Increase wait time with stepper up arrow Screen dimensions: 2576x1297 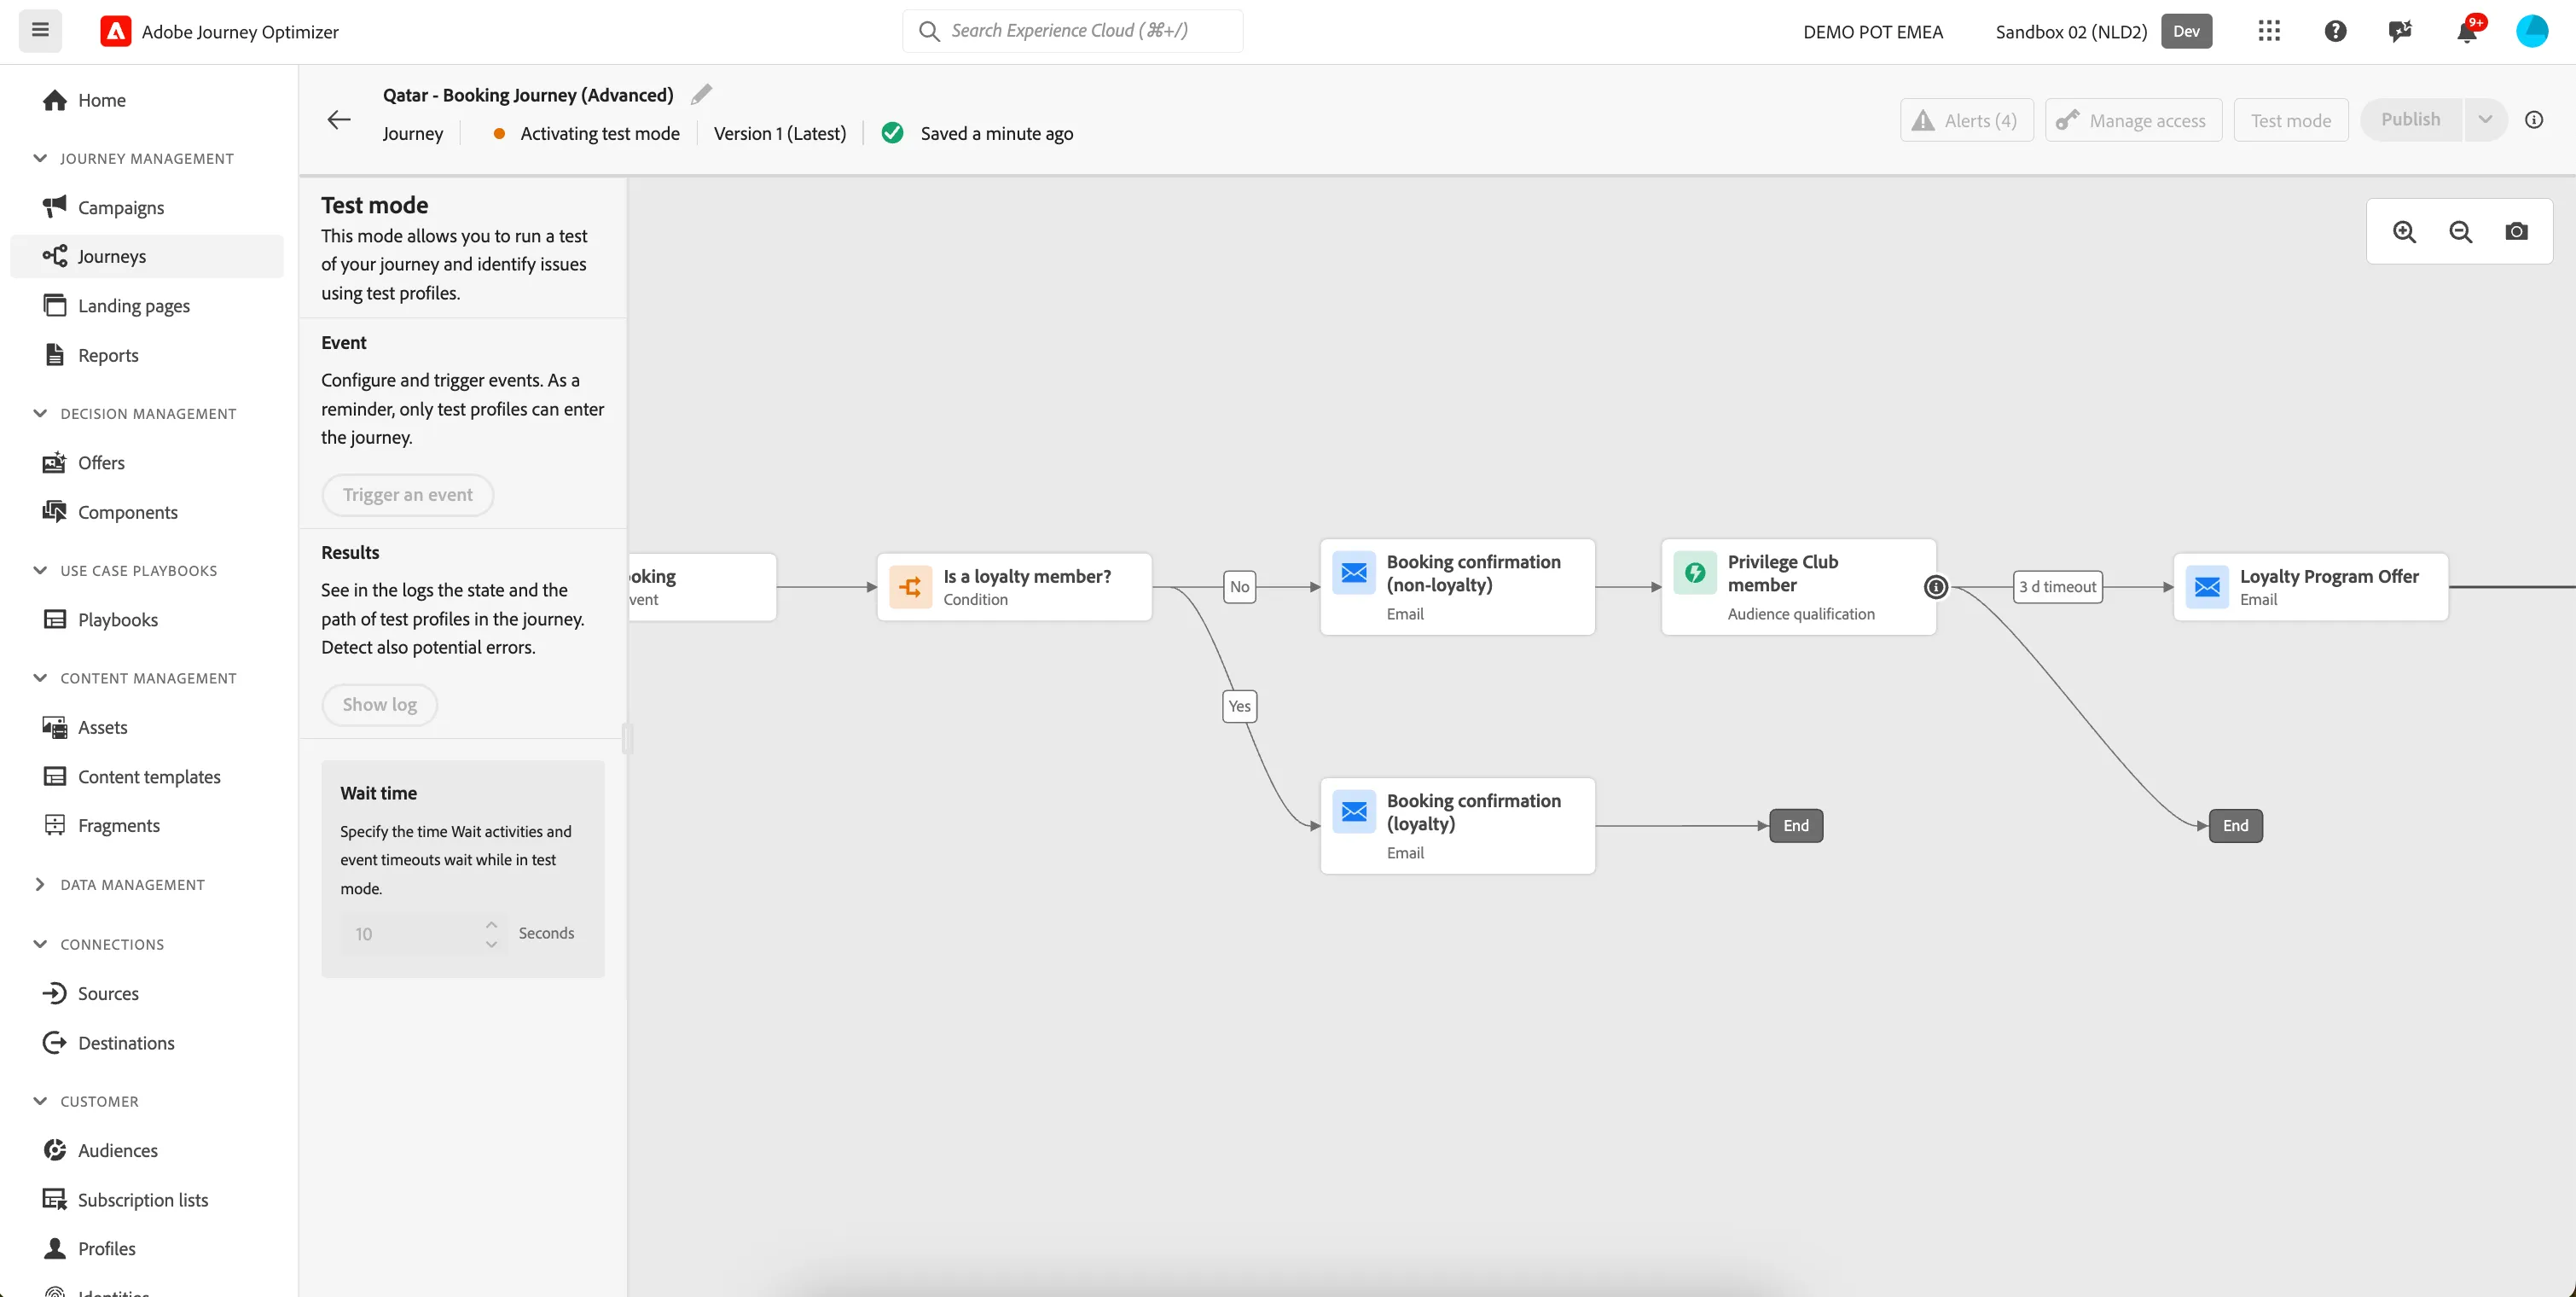point(491,924)
